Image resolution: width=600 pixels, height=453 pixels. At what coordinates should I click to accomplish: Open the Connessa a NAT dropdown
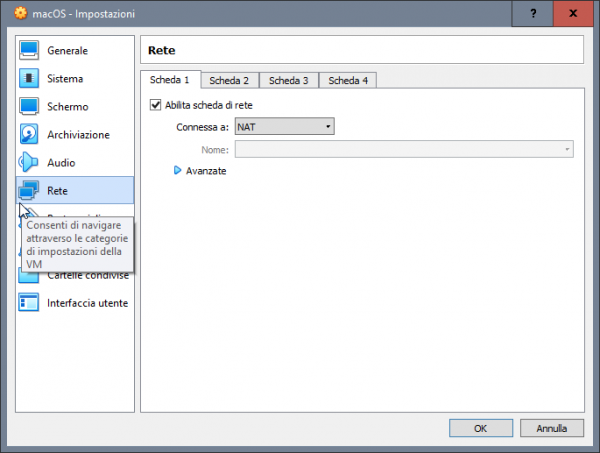pyautogui.click(x=284, y=126)
